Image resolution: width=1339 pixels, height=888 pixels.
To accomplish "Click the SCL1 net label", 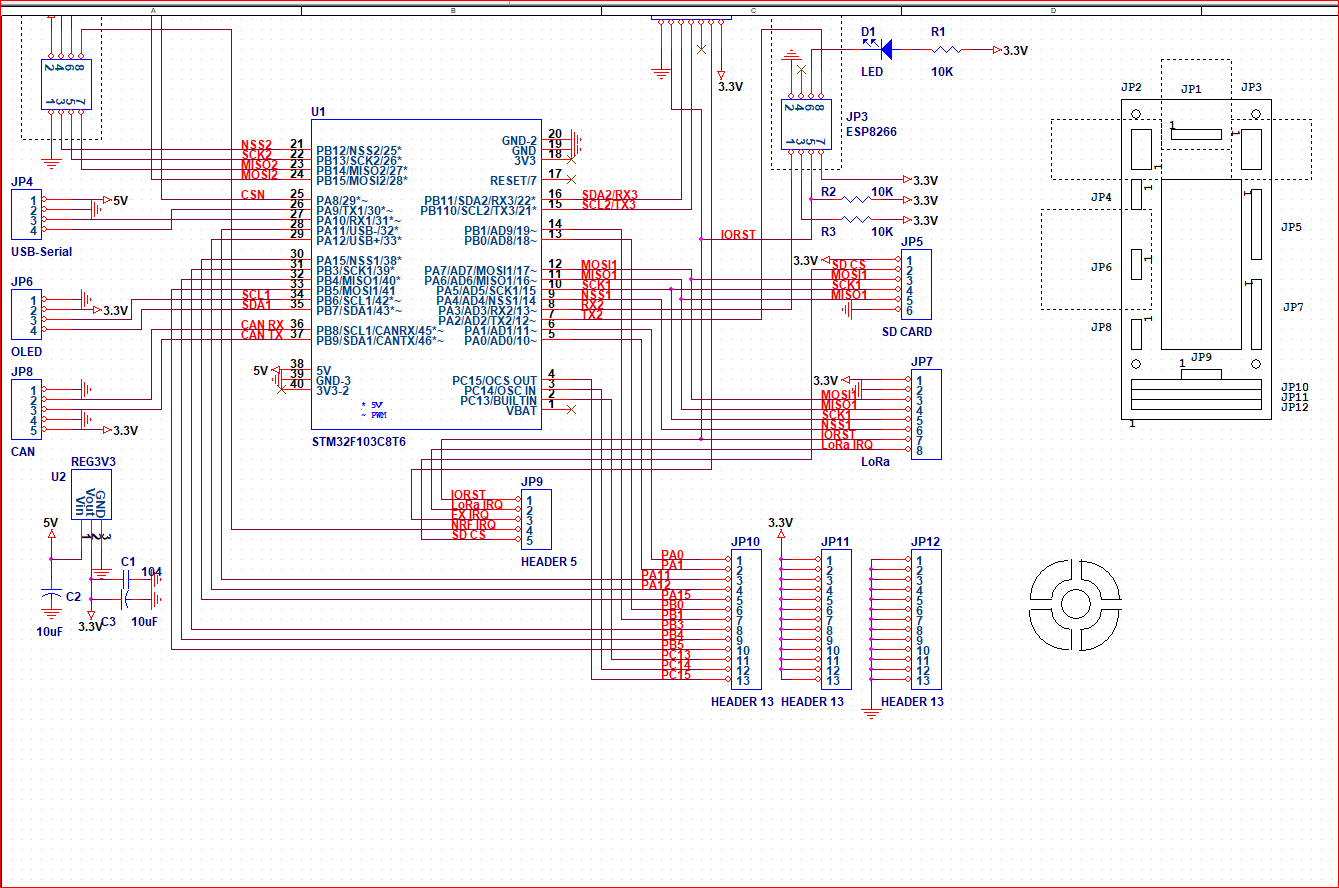I will point(256,295).
